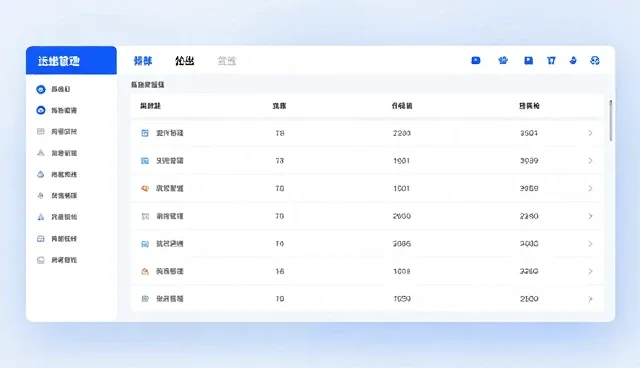This screenshot has height=368, width=640.
Task: Select the value 3939
Action: 529,161
